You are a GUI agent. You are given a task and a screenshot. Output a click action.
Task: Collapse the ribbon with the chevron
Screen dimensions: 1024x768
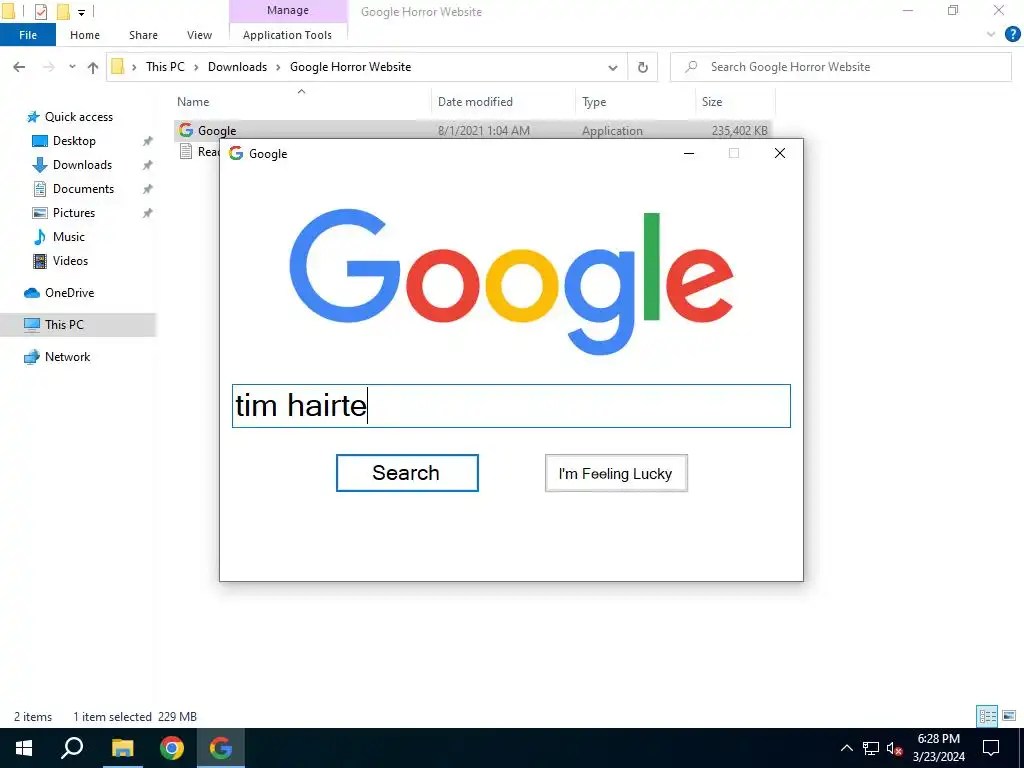coord(991,35)
